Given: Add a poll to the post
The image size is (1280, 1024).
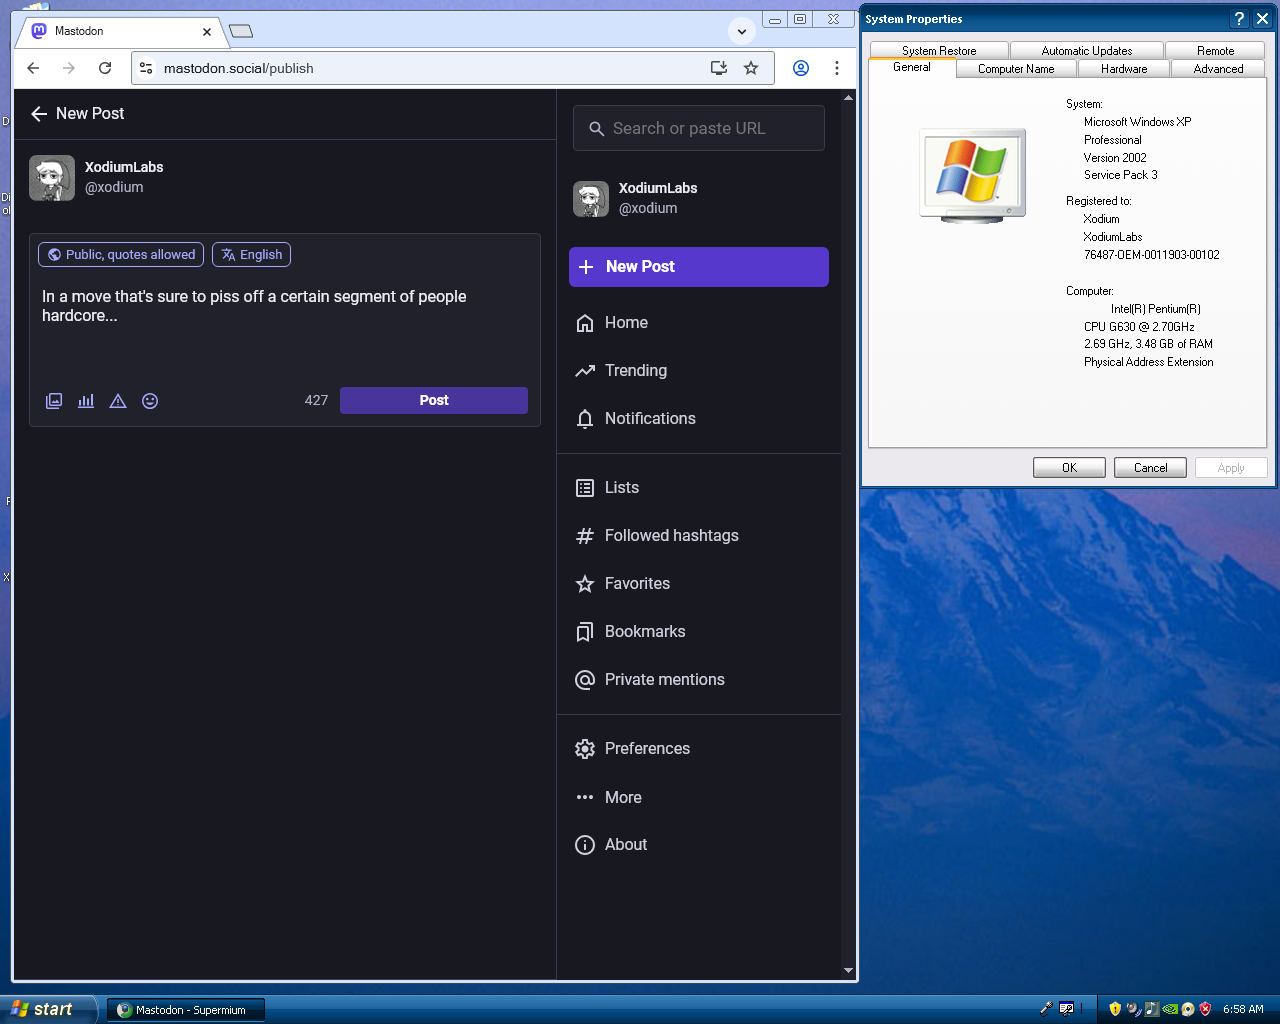Looking at the screenshot, I should [86, 401].
